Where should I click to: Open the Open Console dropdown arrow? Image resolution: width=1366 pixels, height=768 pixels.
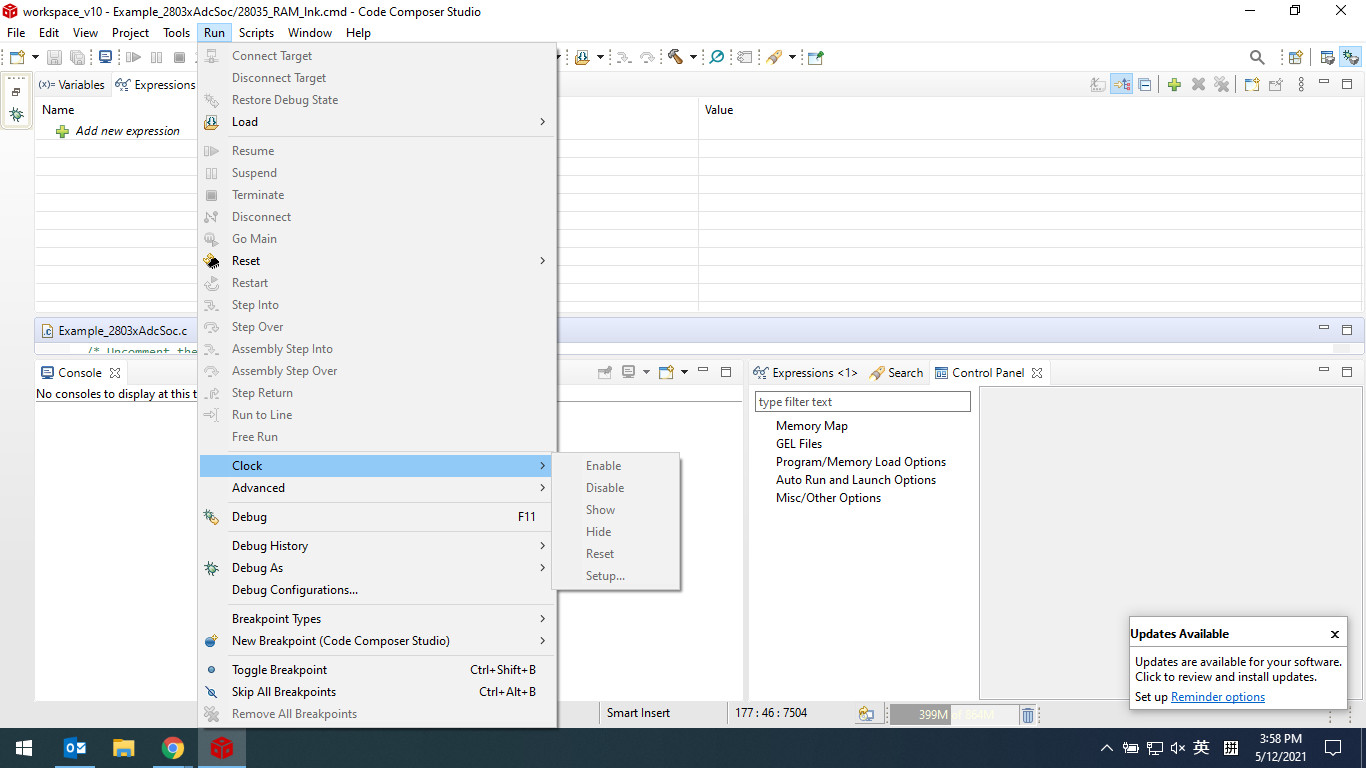(x=684, y=372)
